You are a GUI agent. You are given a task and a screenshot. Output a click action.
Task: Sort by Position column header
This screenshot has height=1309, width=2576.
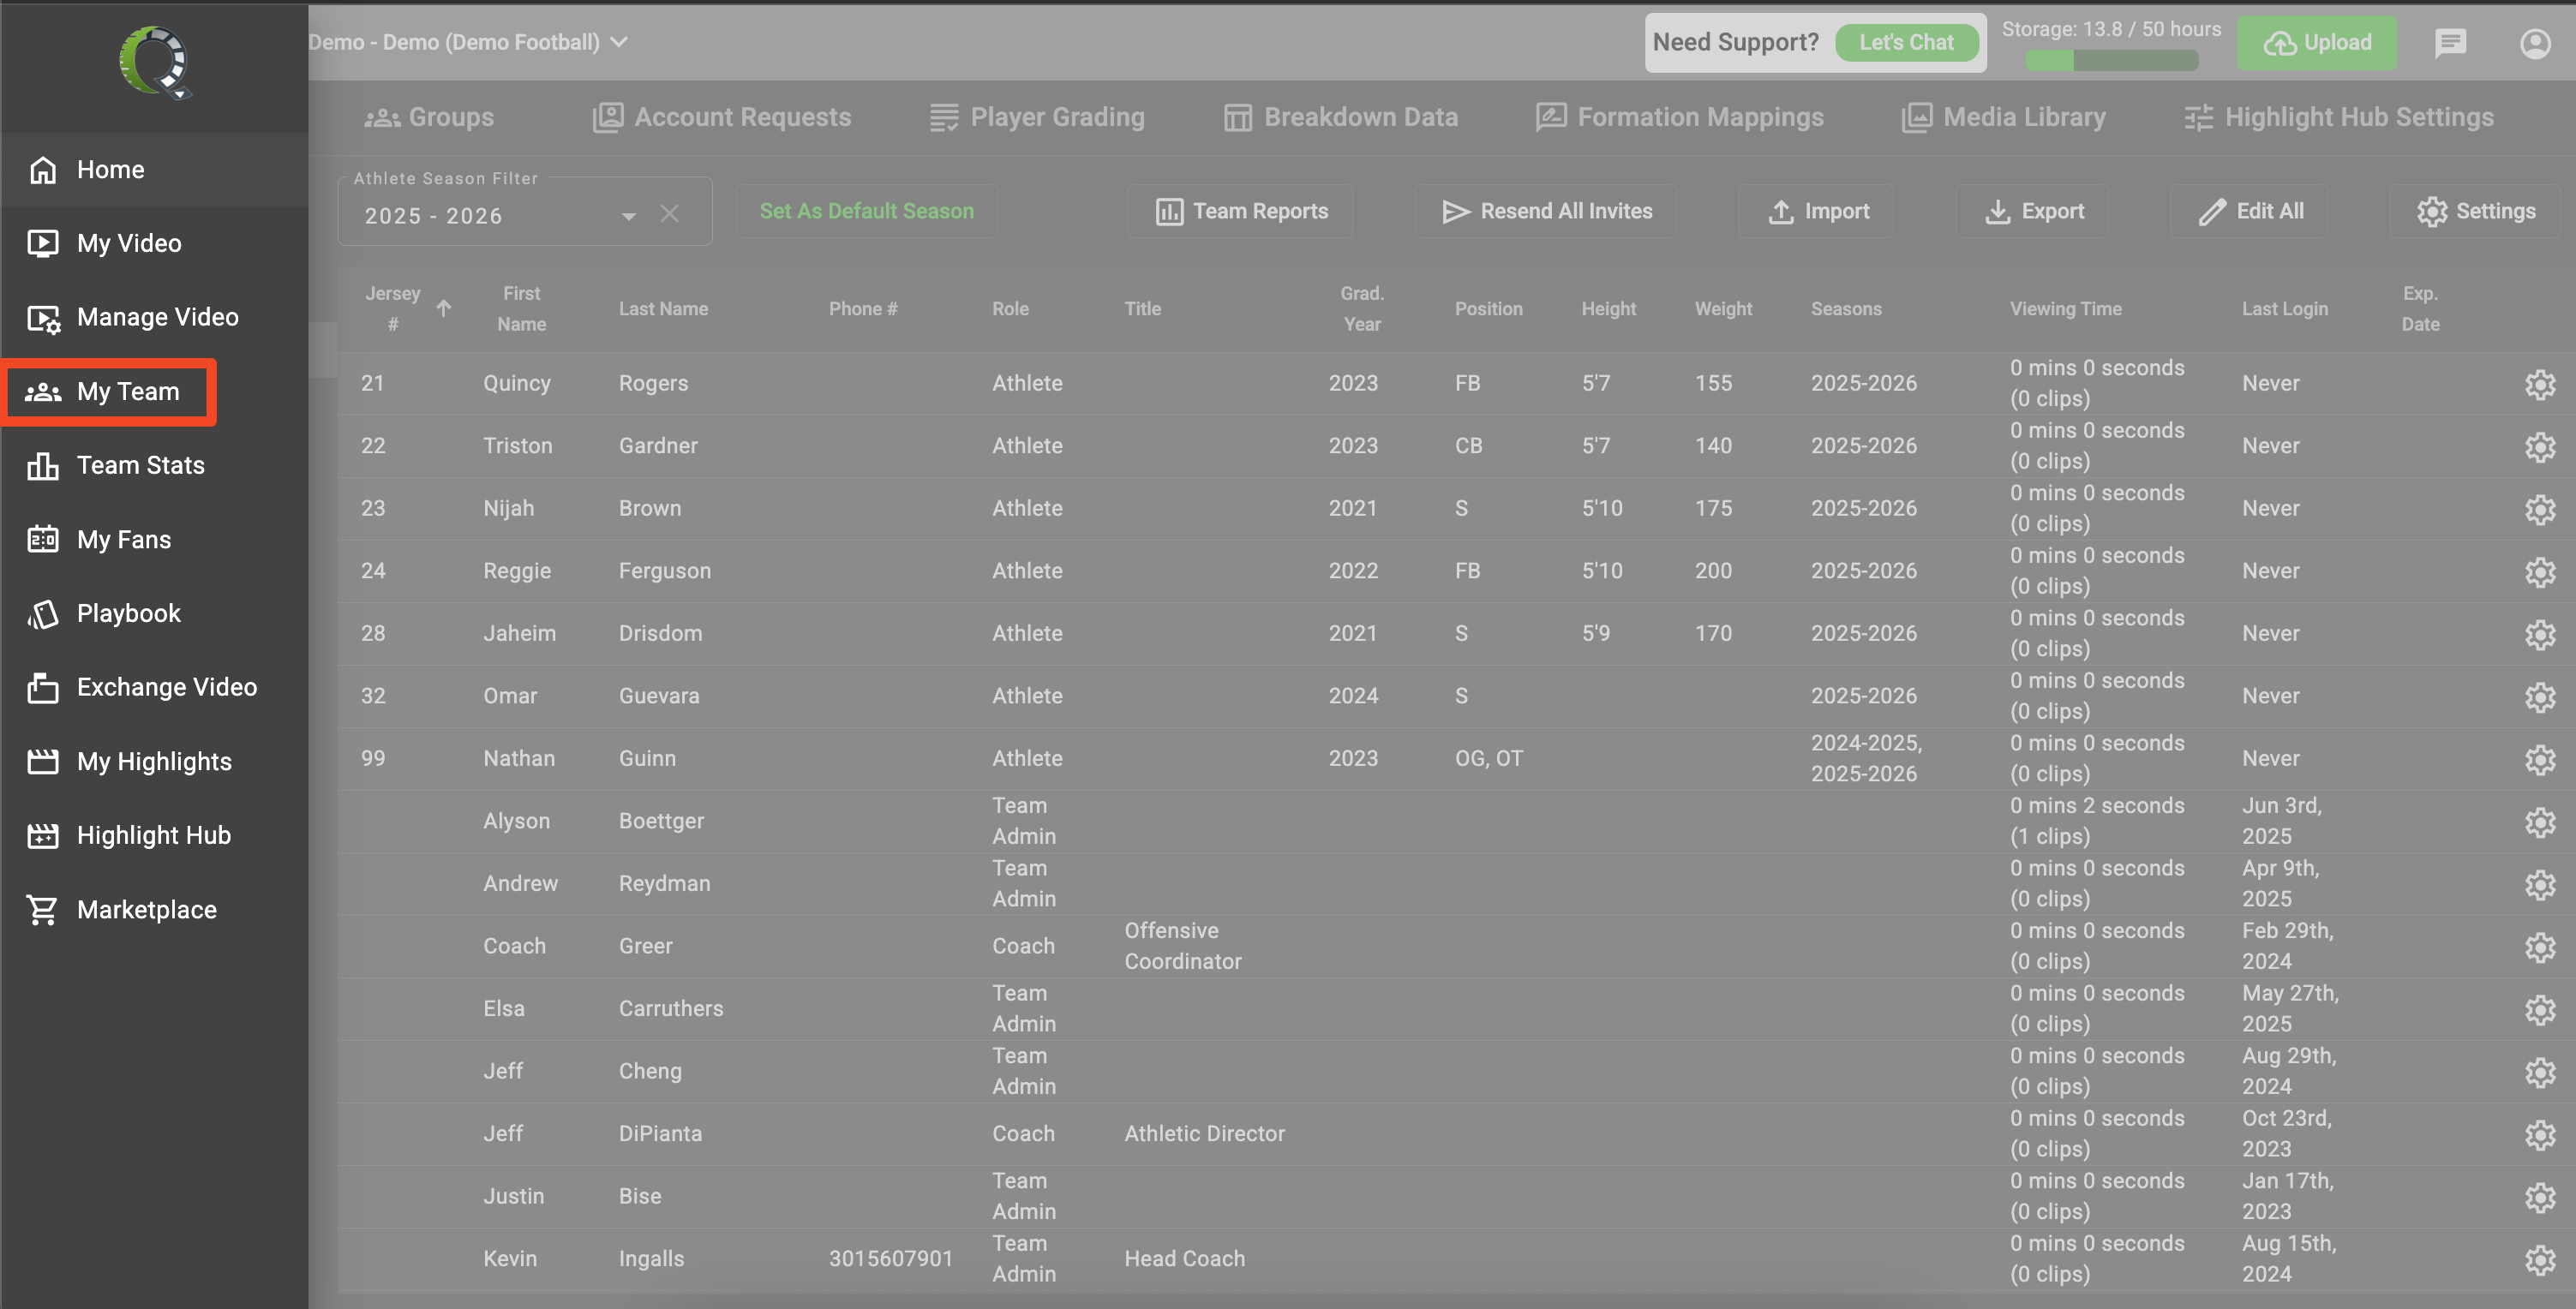pyautogui.click(x=1488, y=309)
